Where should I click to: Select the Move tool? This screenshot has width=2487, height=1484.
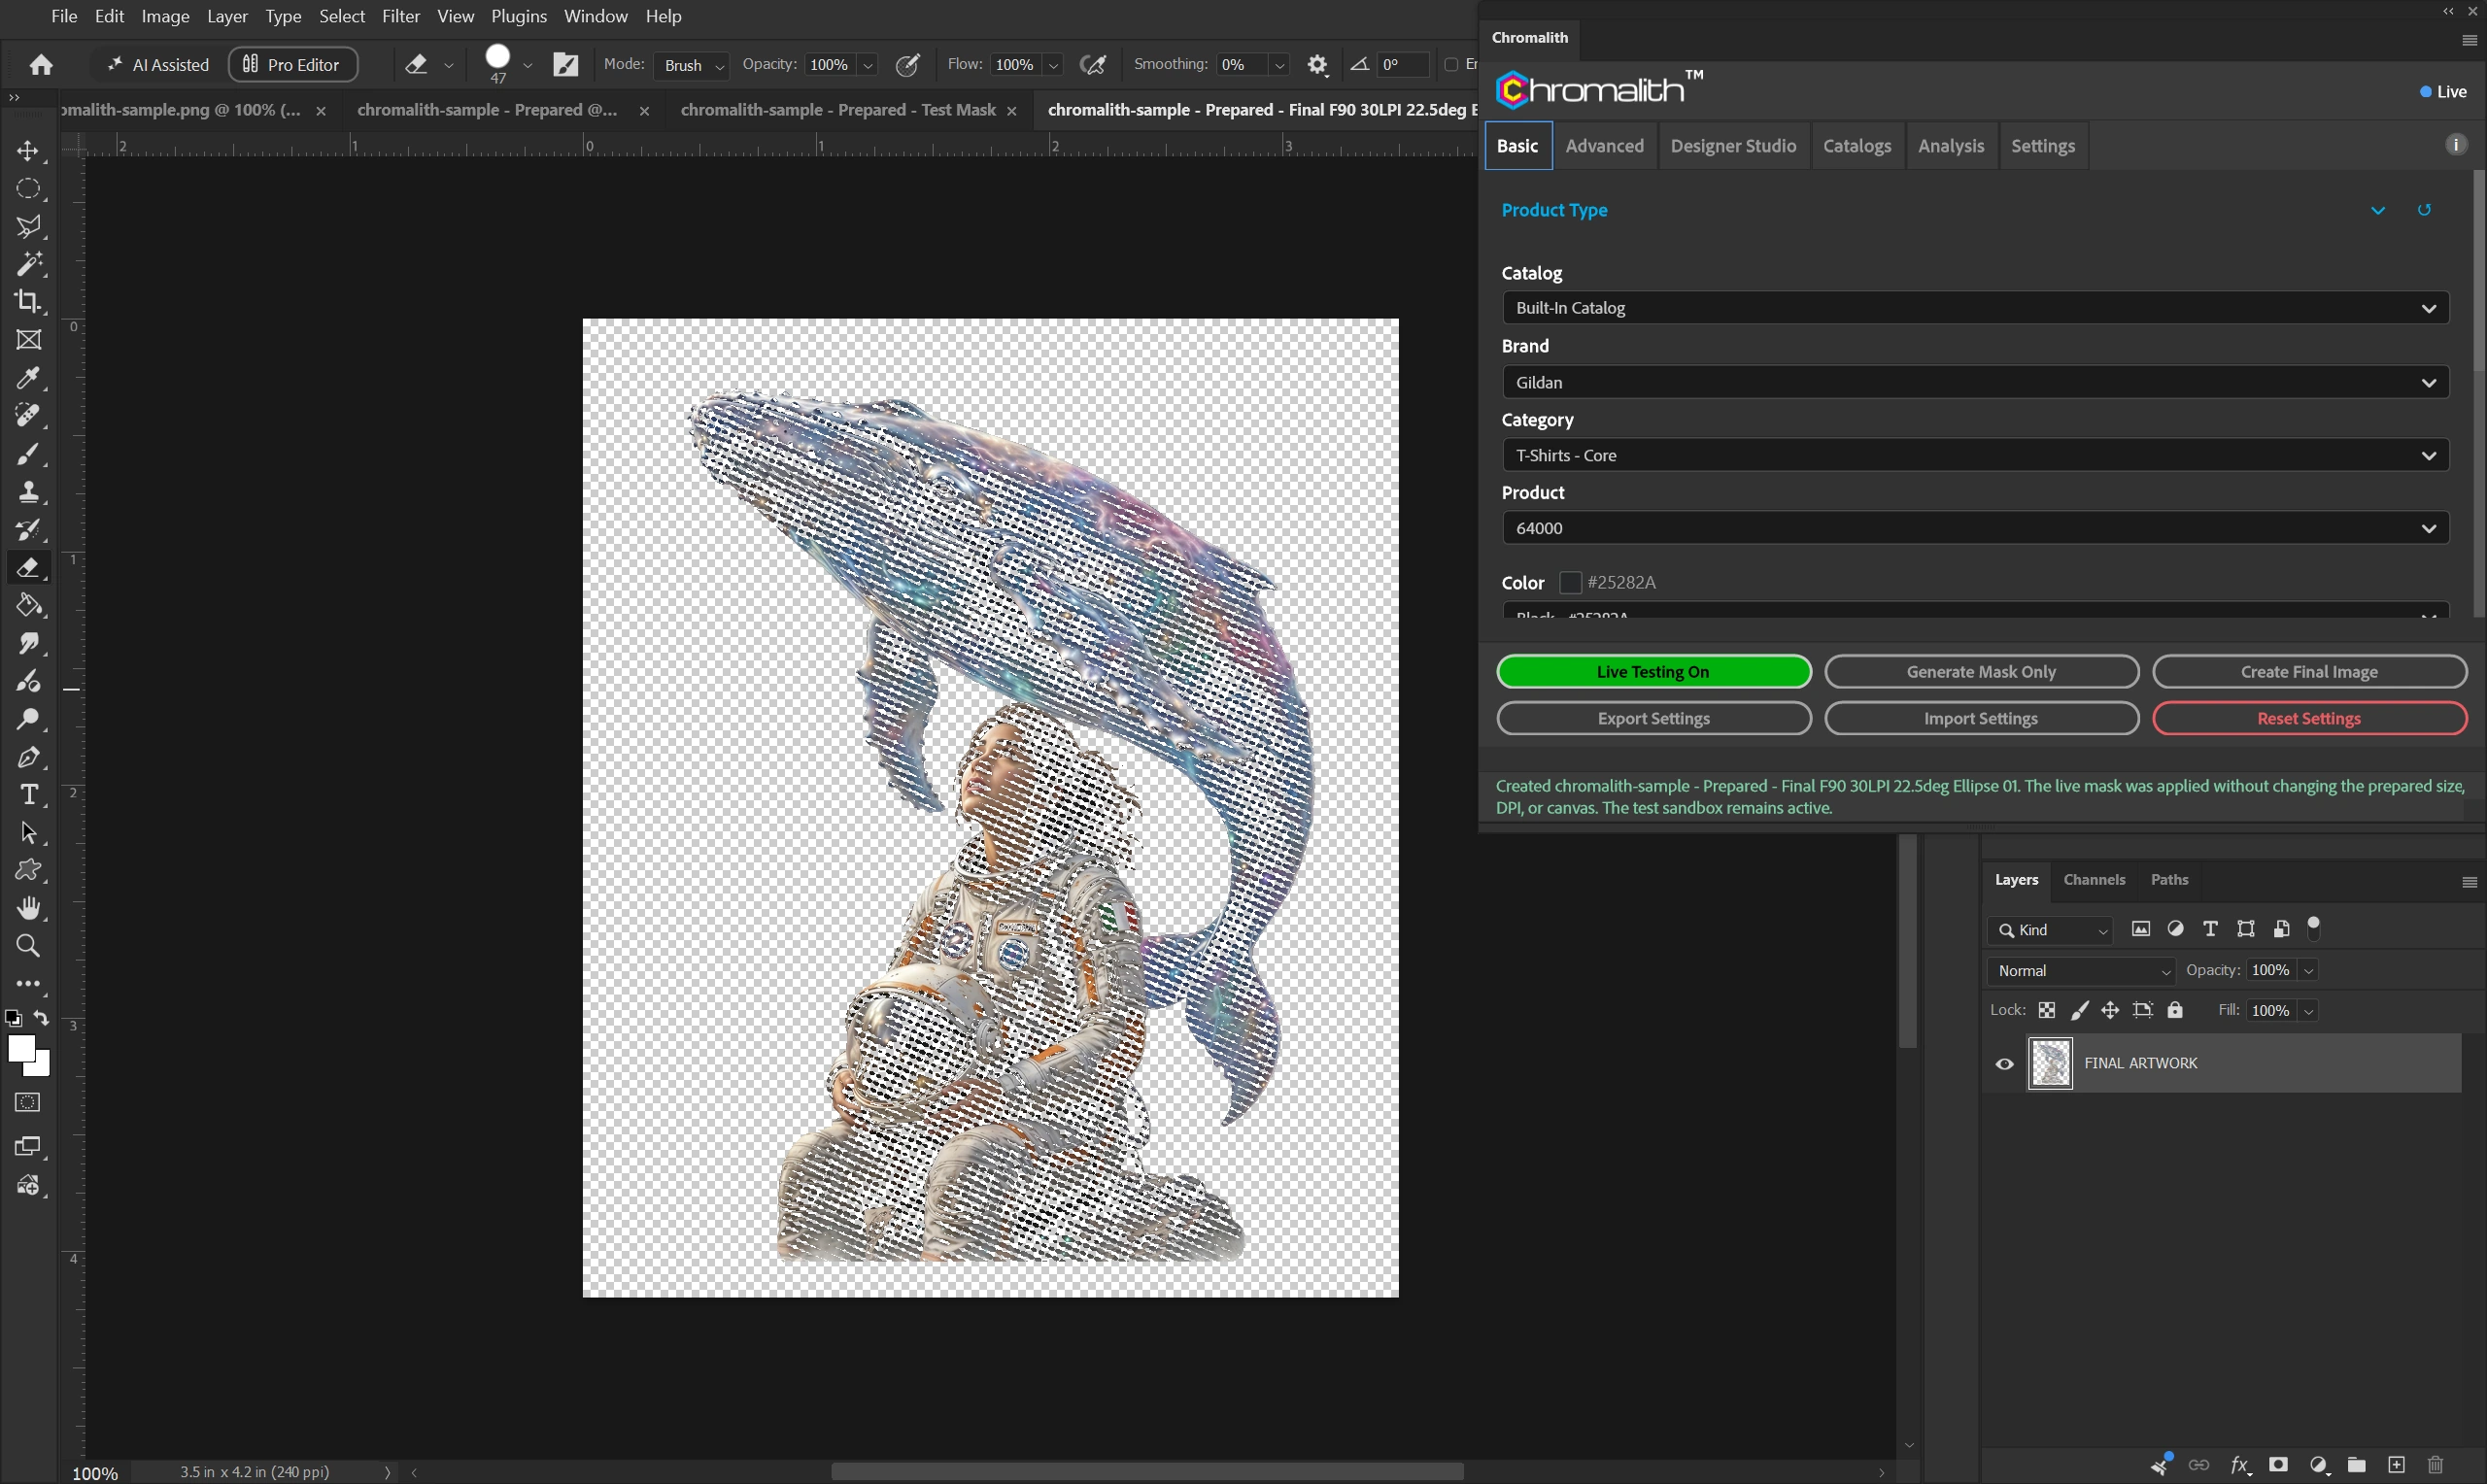pyautogui.click(x=28, y=151)
